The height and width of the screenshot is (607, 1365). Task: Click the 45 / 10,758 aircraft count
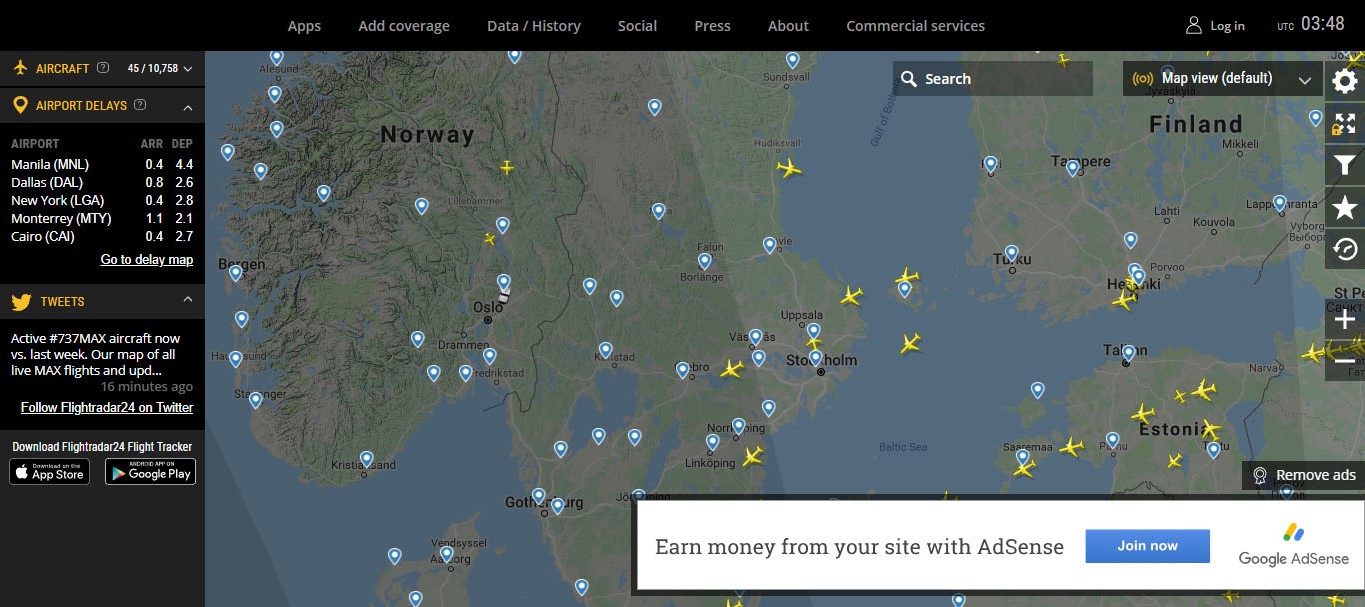(x=153, y=68)
